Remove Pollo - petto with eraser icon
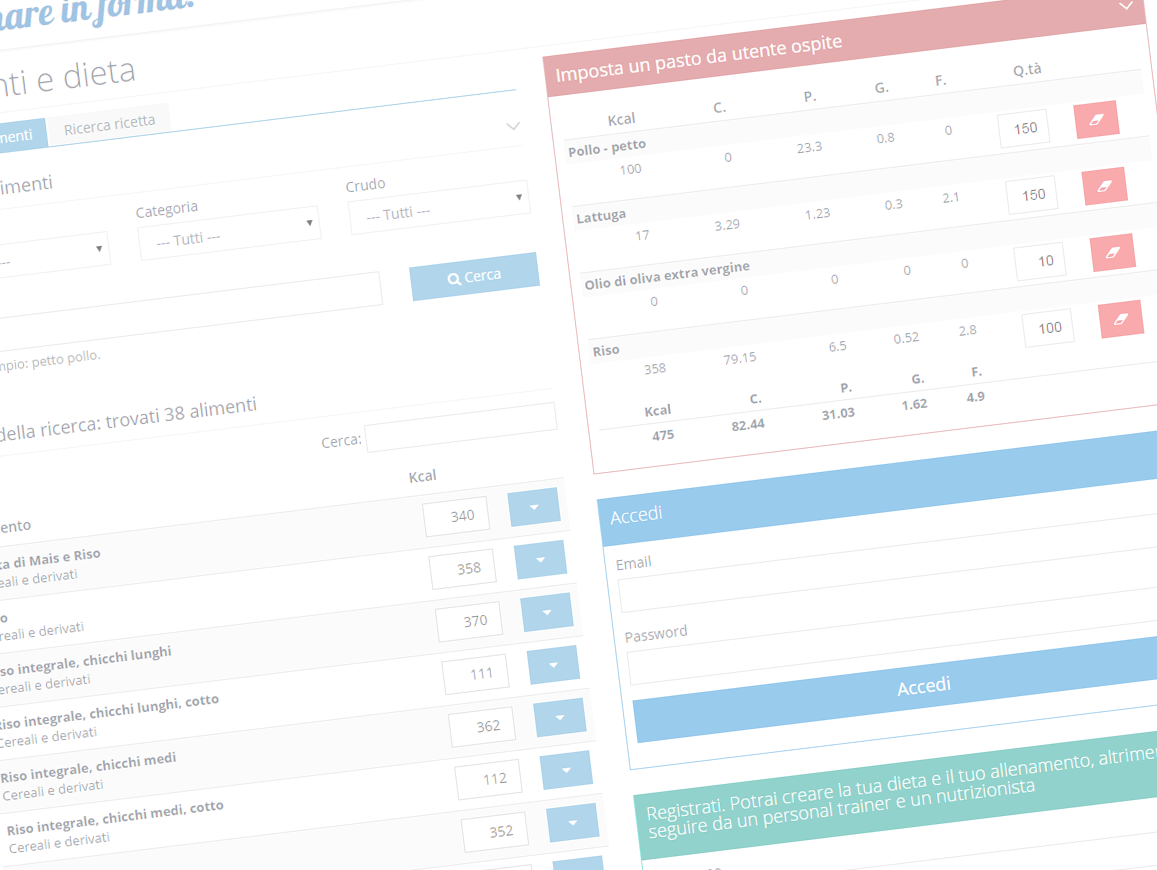The width and height of the screenshot is (1157, 870). 1096,120
